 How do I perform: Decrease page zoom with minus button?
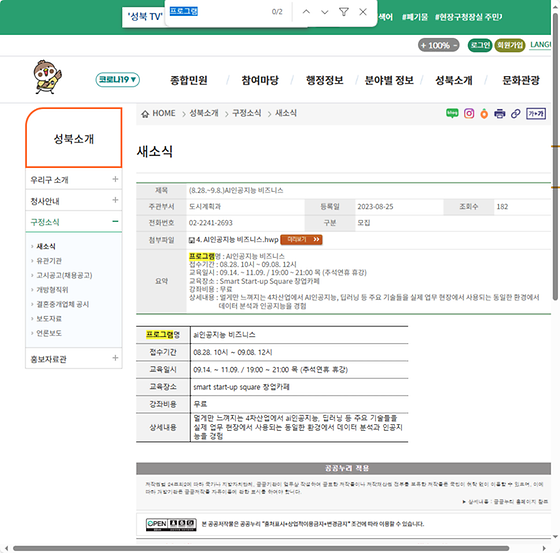click(455, 45)
